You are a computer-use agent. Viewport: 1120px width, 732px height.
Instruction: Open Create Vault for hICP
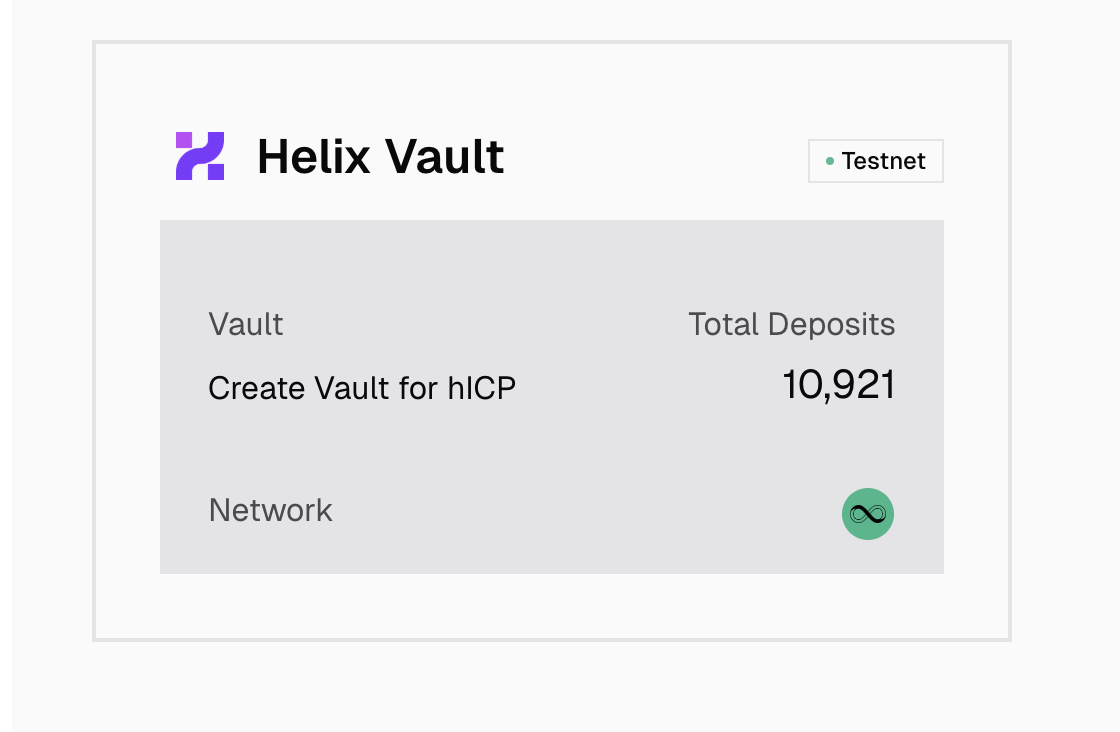coord(362,388)
